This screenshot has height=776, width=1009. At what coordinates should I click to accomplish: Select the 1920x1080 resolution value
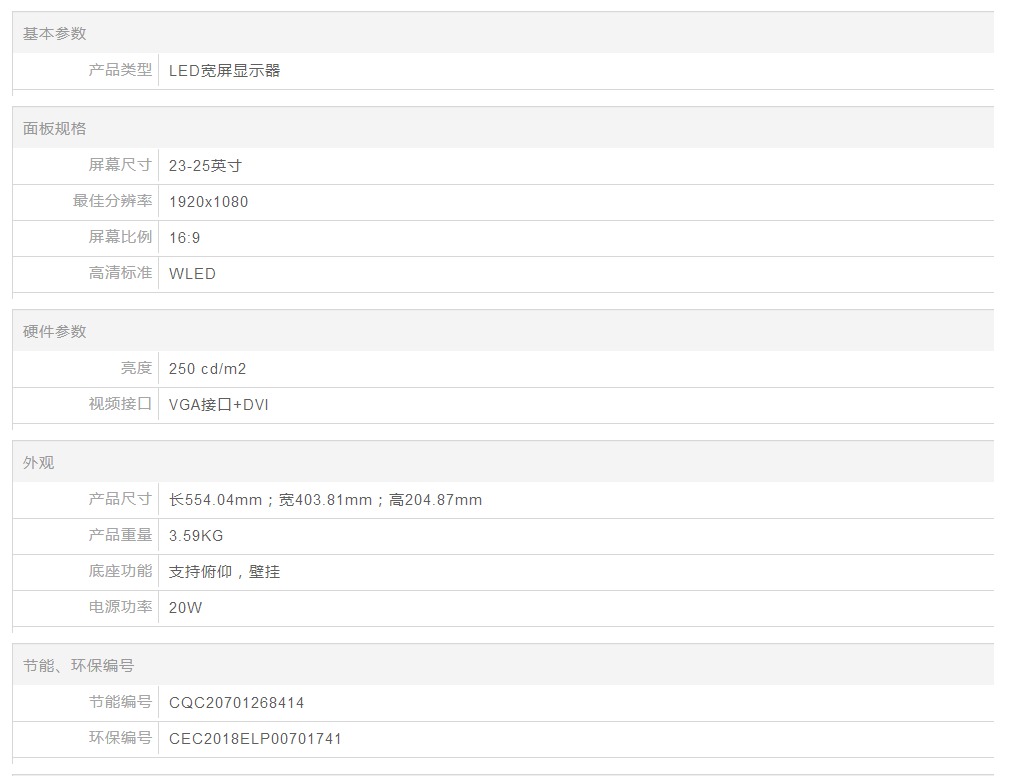(208, 202)
